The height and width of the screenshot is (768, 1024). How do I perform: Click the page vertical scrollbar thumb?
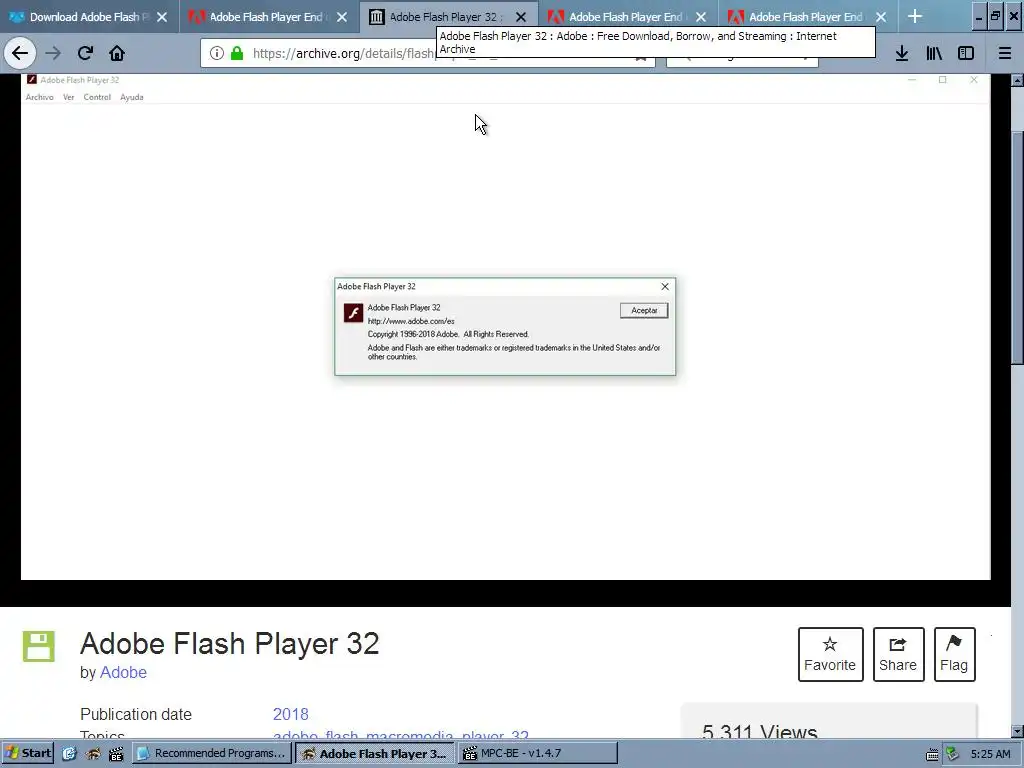[x=1017, y=246]
